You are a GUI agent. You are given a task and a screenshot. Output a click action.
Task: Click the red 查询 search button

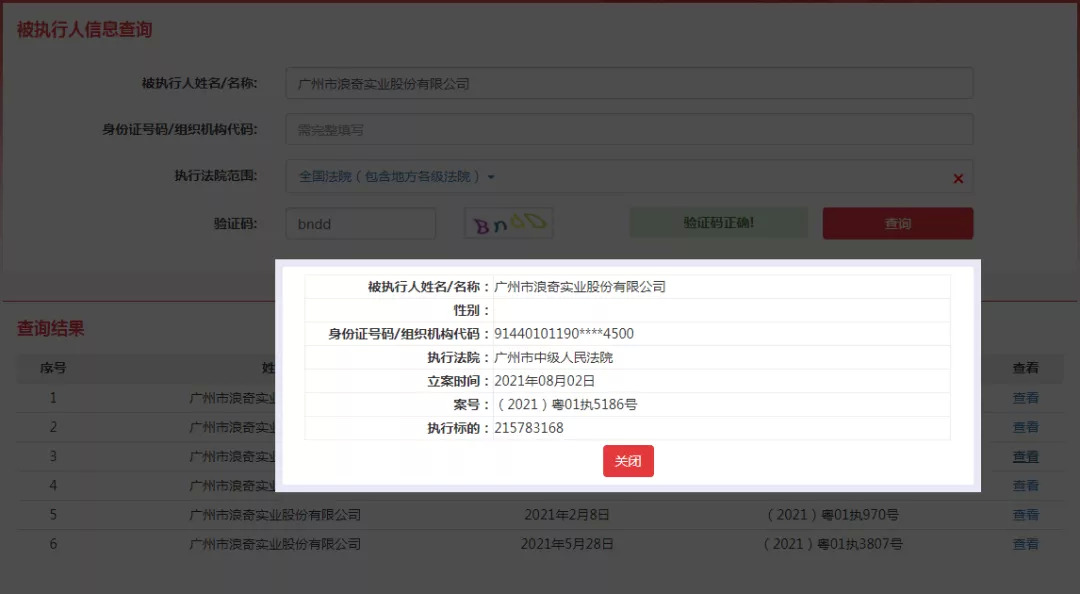point(897,223)
